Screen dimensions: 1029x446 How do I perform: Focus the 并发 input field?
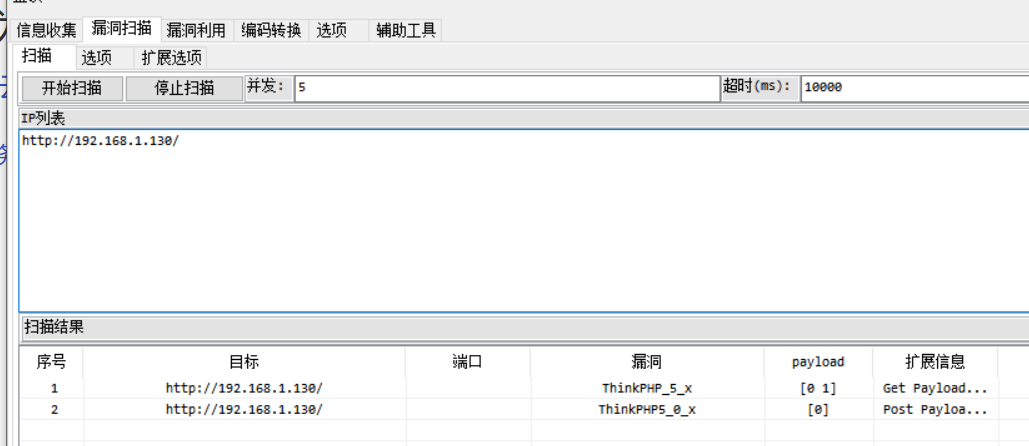[x=507, y=88]
